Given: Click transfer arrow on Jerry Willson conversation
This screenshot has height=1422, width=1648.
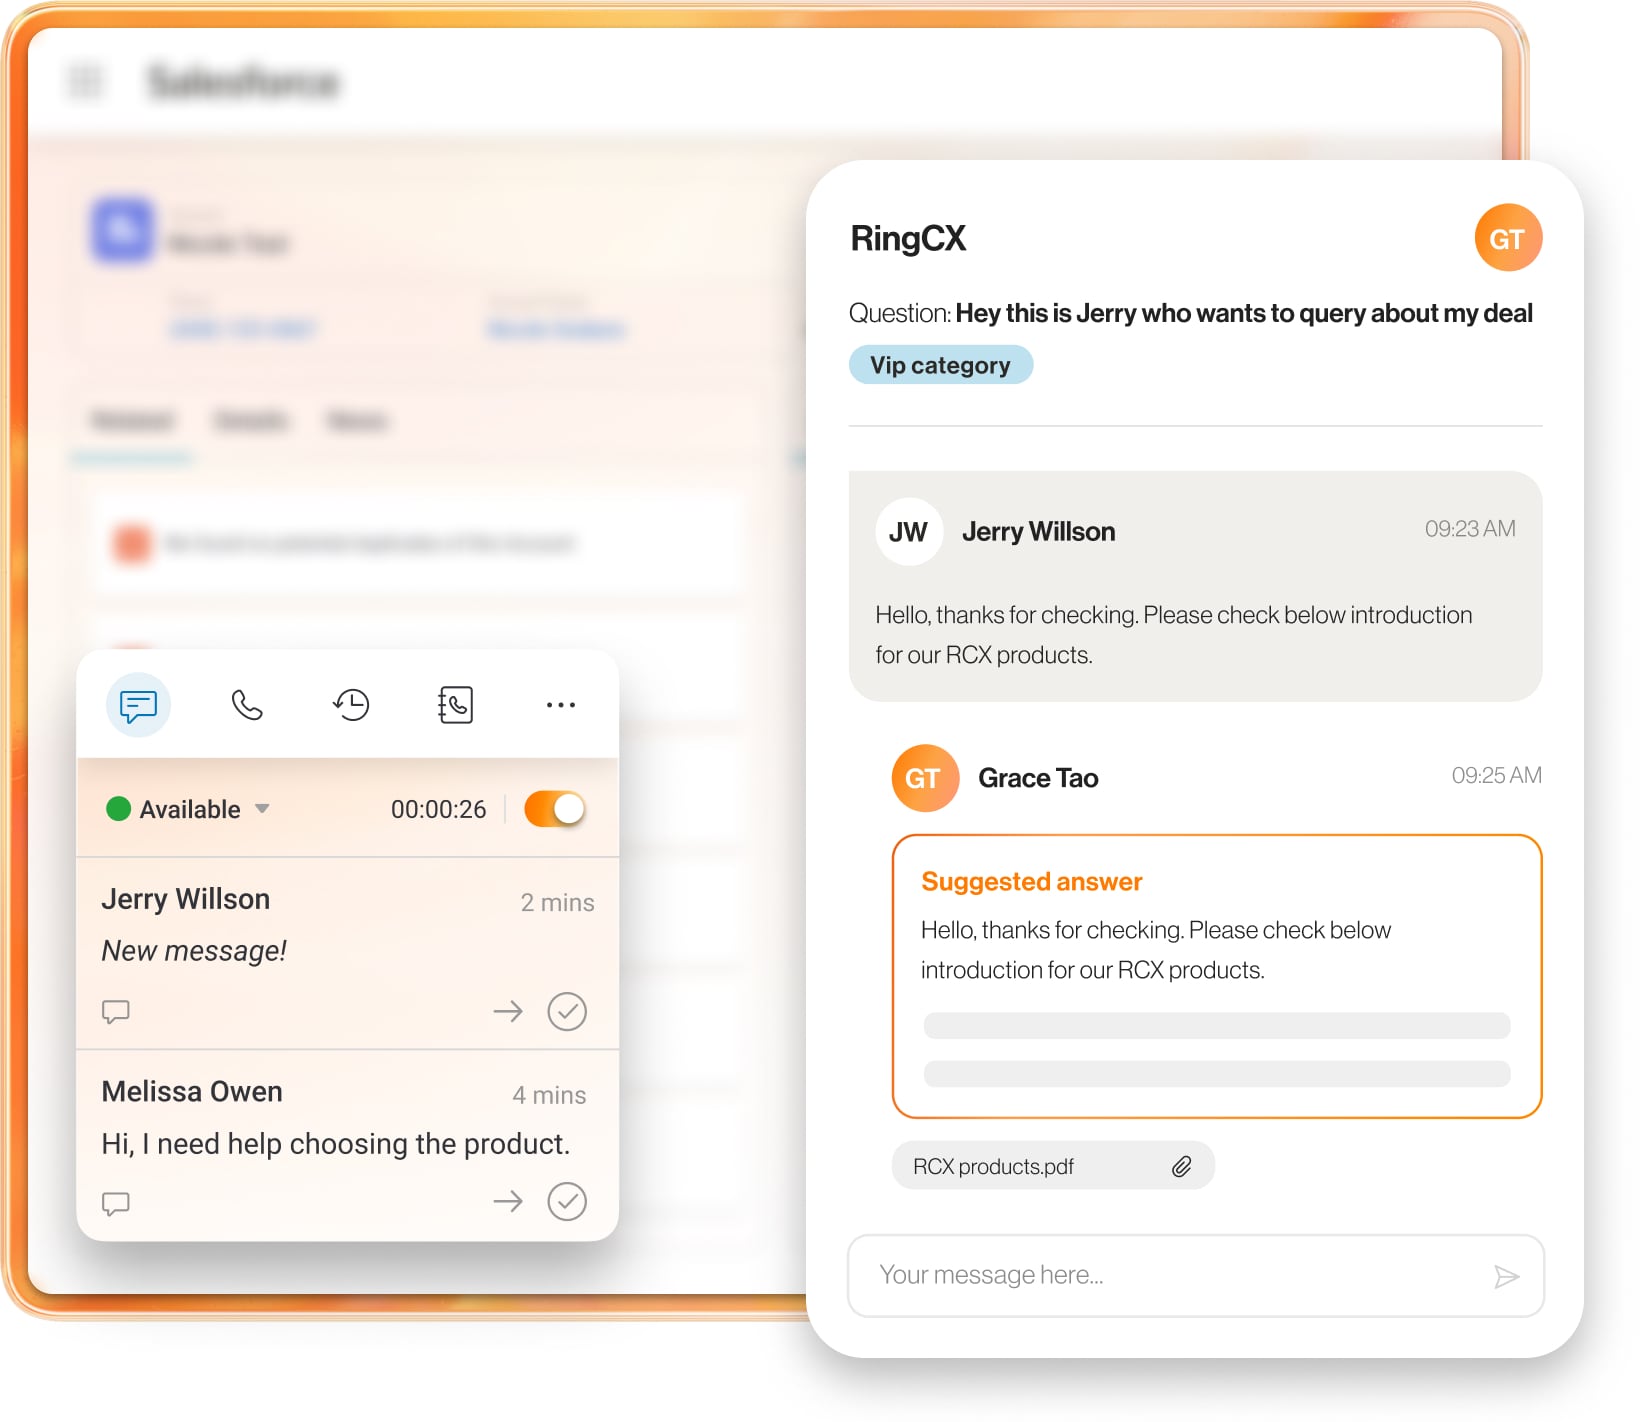Looking at the screenshot, I should coord(508,1011).
